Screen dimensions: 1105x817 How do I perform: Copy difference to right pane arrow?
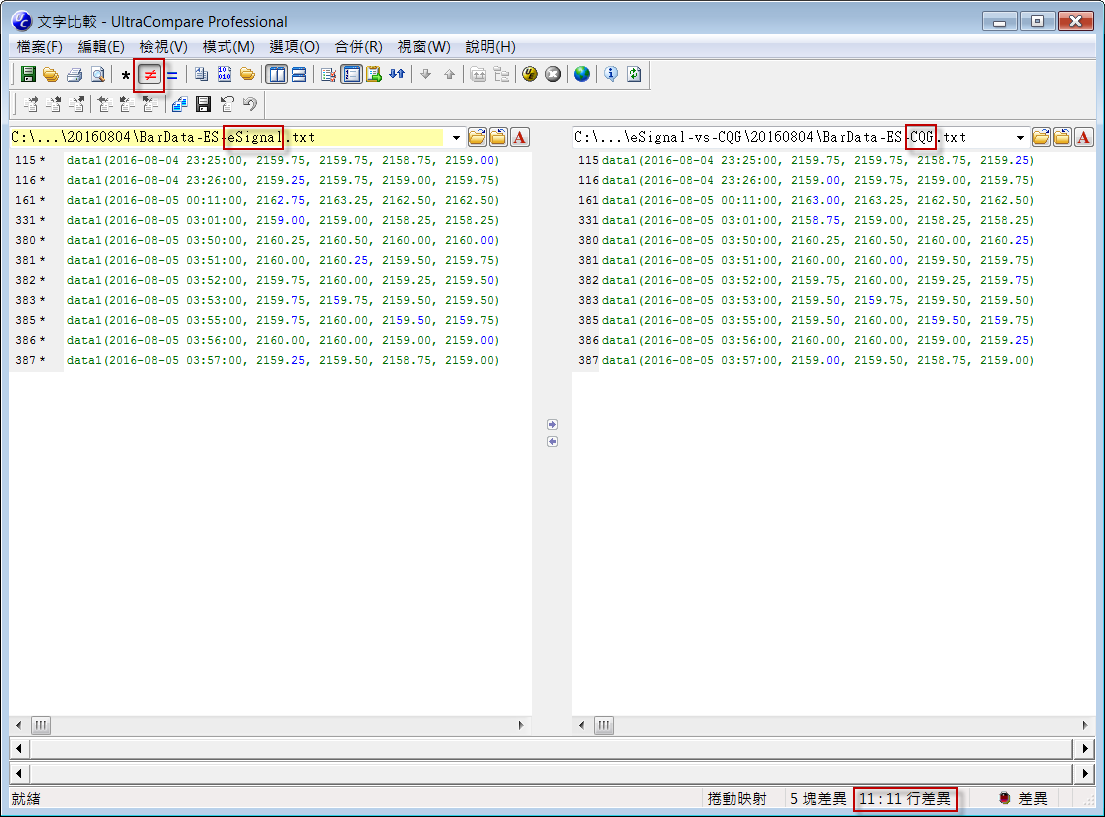[552, 424]
